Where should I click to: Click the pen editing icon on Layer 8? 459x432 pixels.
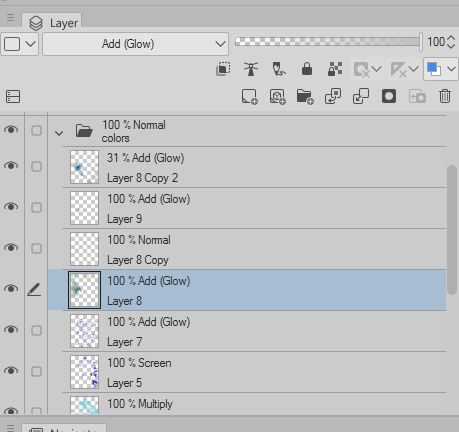[x=34, y=289]
